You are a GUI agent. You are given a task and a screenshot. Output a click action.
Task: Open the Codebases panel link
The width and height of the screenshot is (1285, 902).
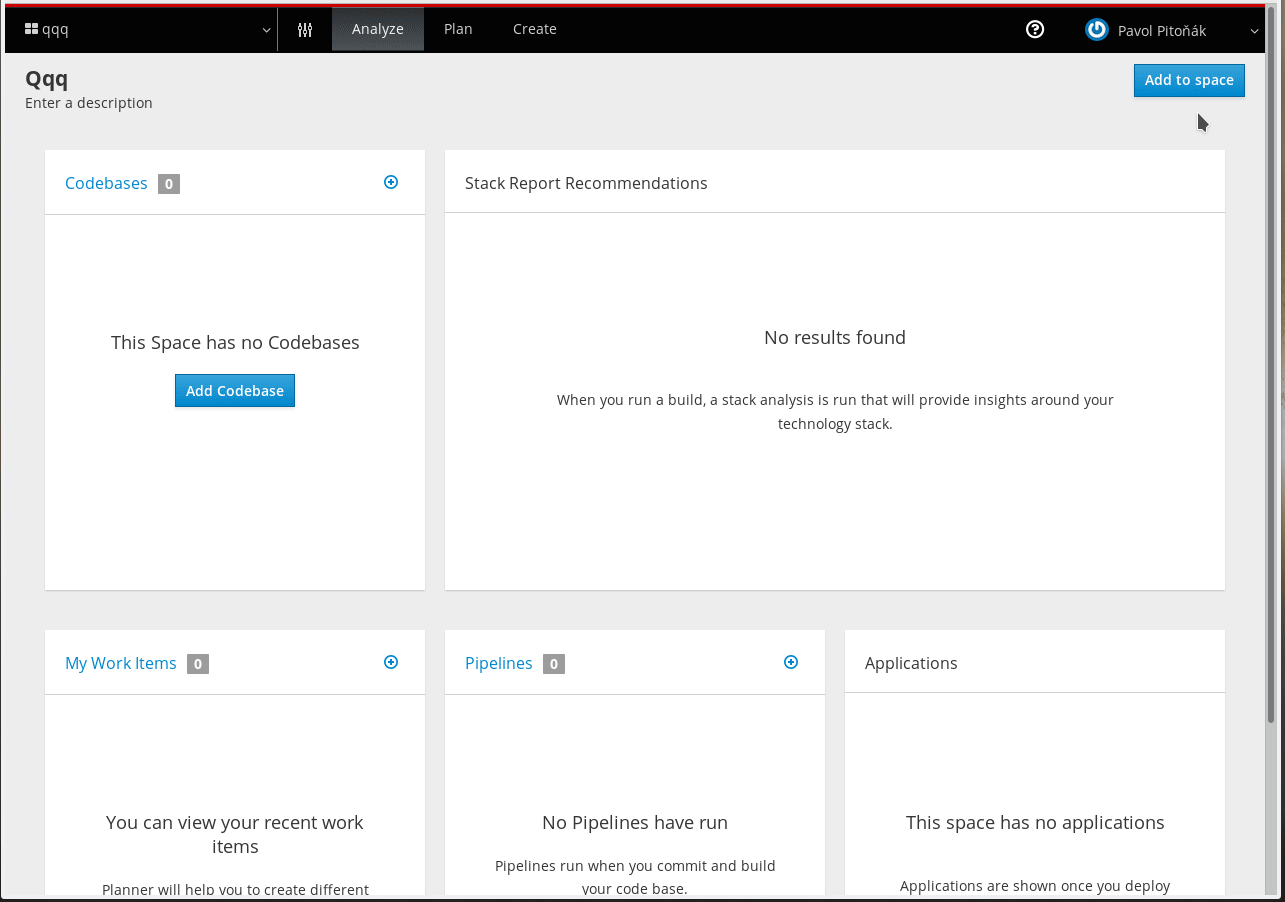coord(106,184)
